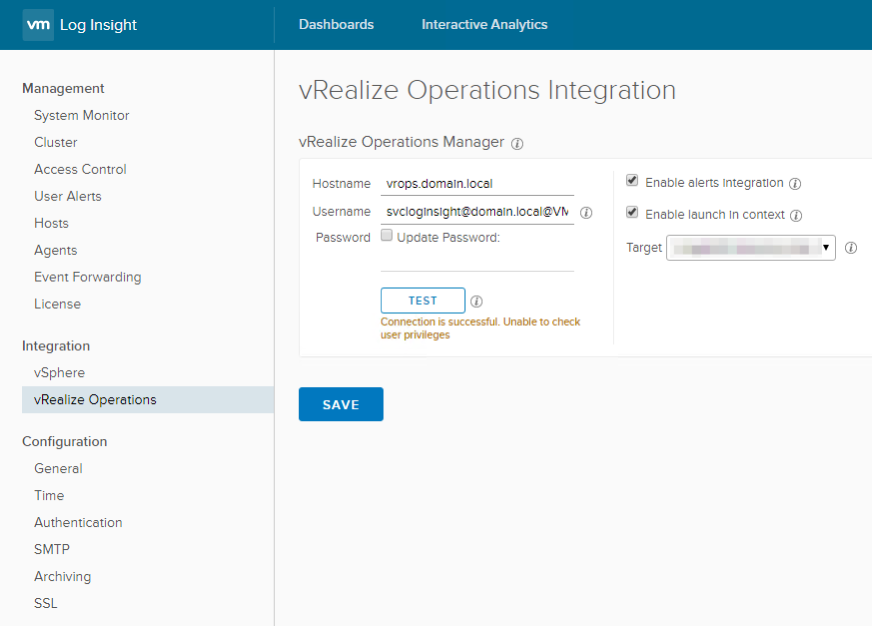This screenshot has width=872, height=626.
Task: Open System Monitor in Management menu
Action: click(x=82, y=115)
